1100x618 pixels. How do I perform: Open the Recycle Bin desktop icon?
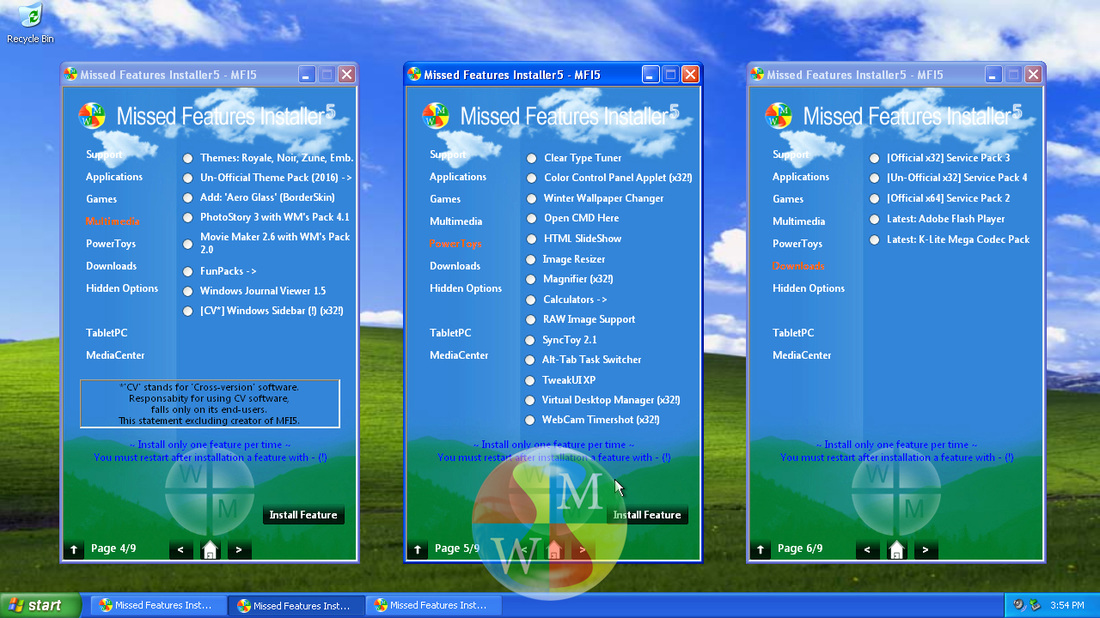pos(30,24)
